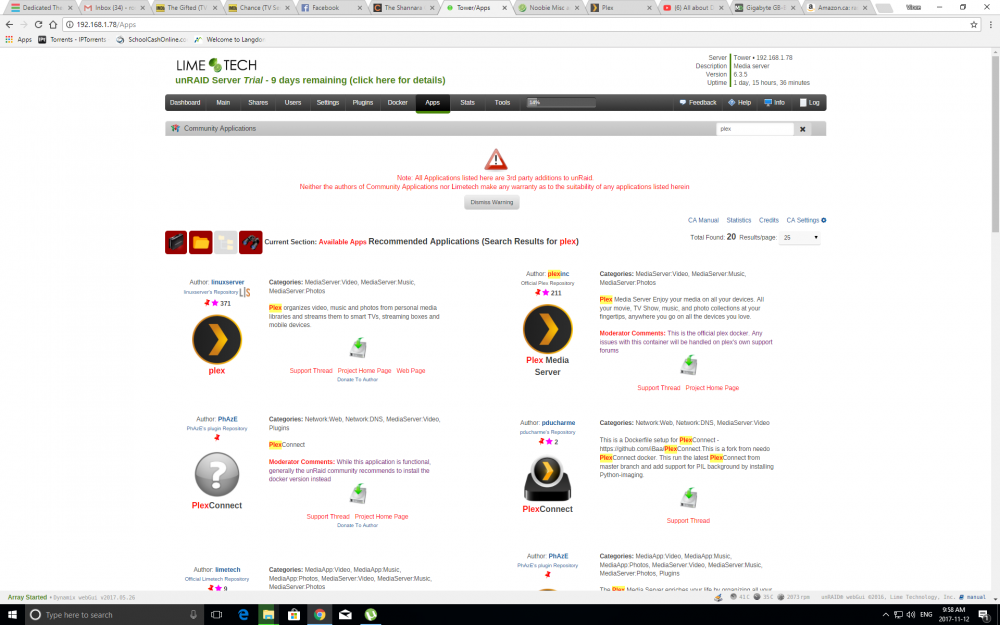1000x625 pixels.
Task: Open the Docker menu tab
Action: tap(397, 103)
